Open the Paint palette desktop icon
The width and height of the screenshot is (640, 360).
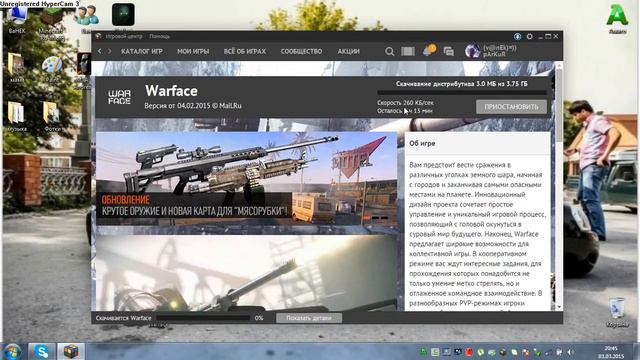tap(52, 69)
